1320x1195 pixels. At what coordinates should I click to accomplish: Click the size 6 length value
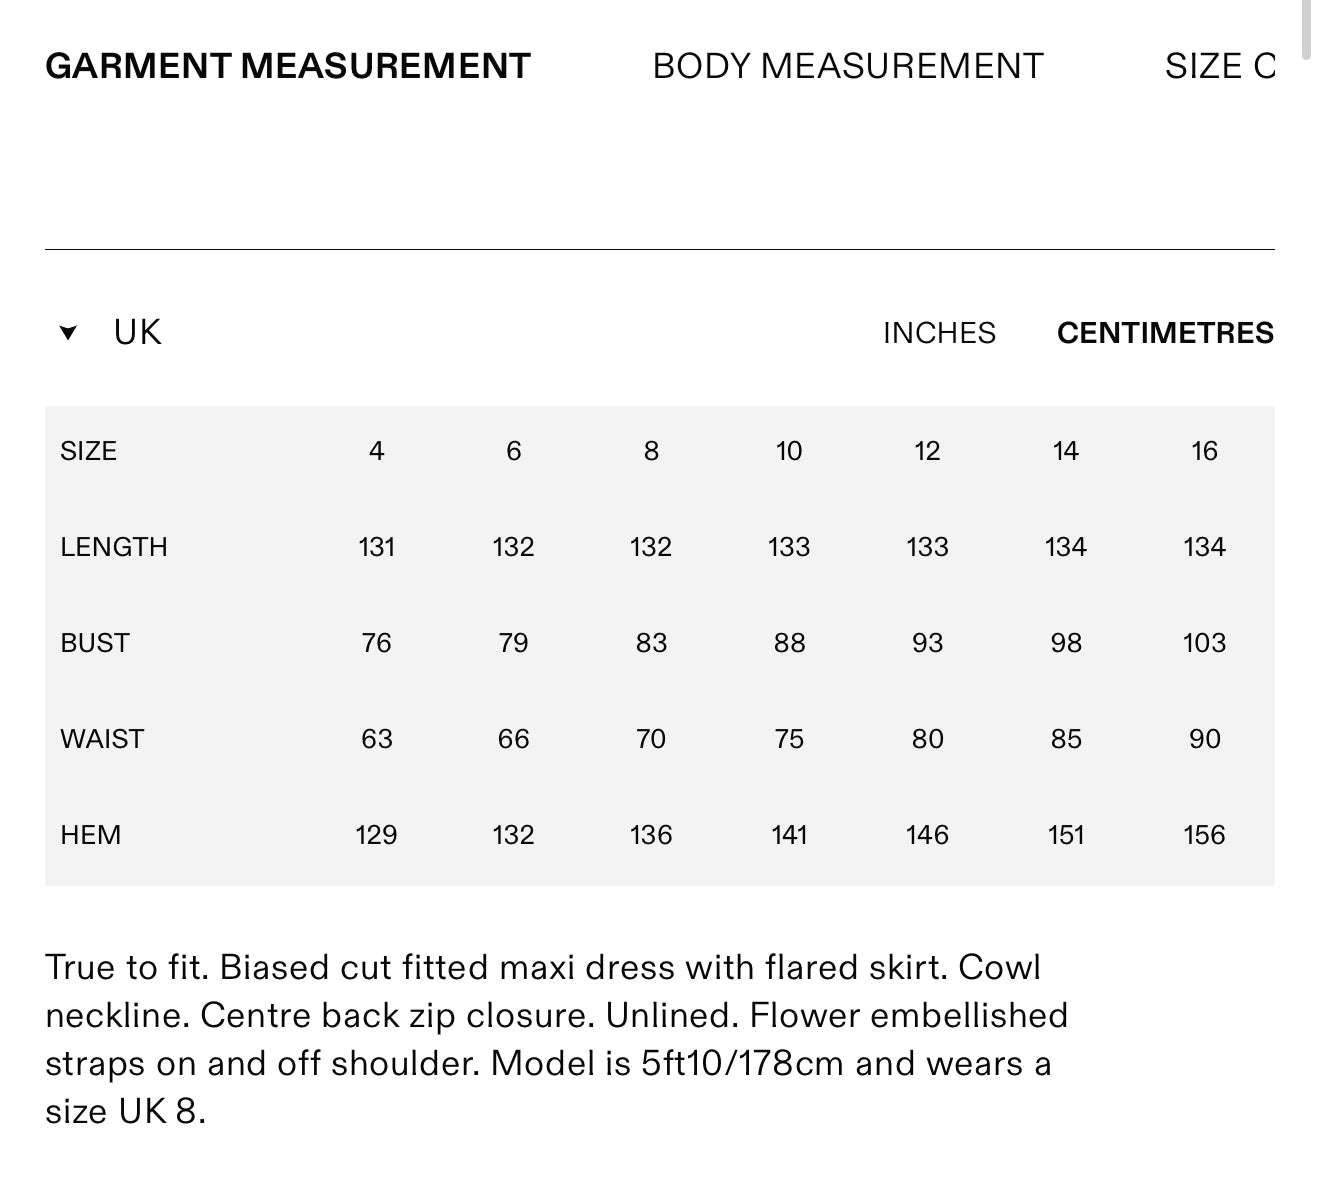tap(513, 547)
